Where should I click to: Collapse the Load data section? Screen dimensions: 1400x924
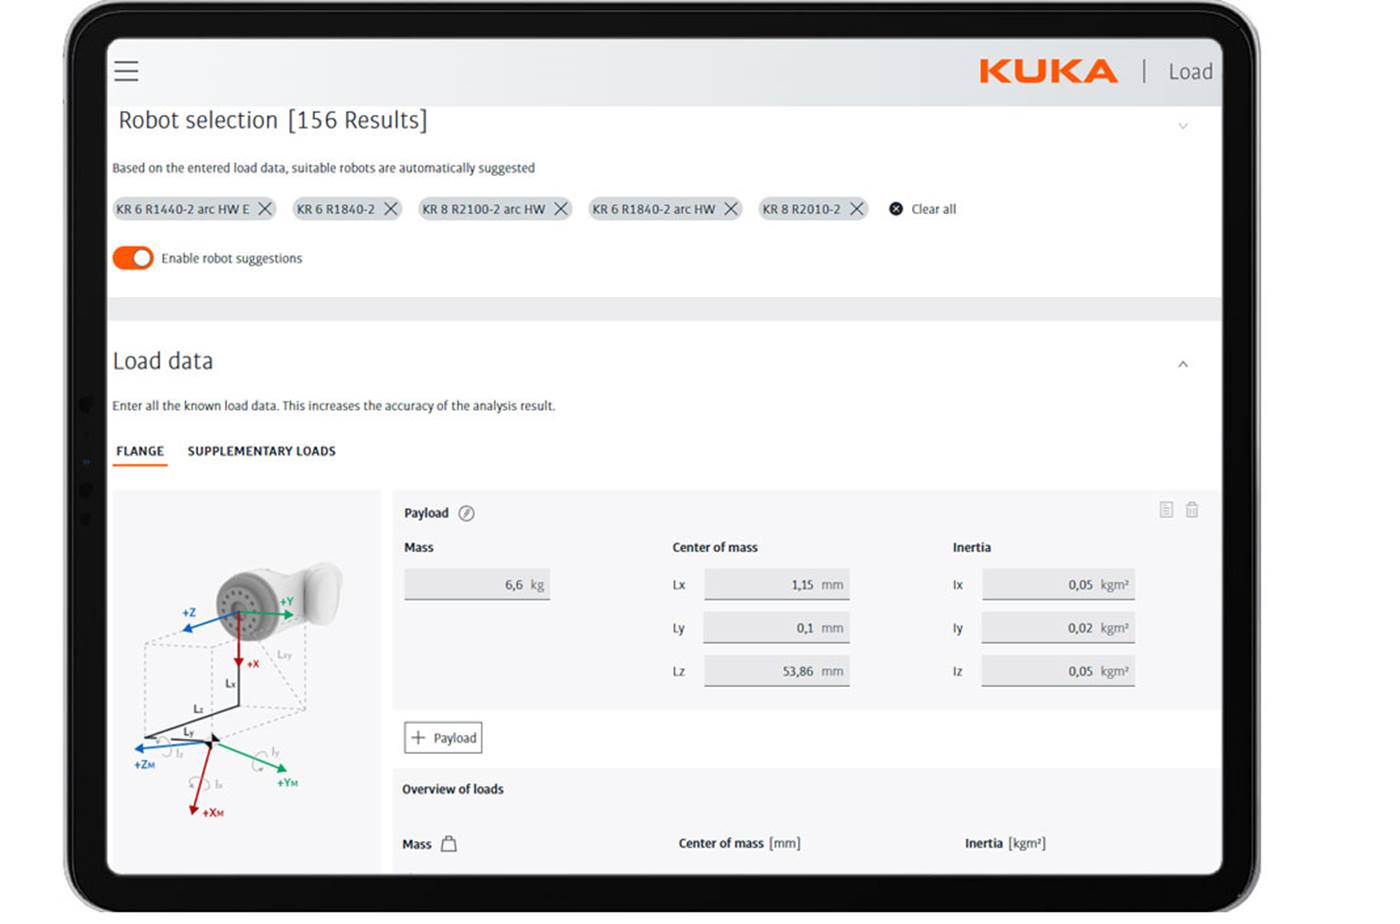pos(1185,364)
